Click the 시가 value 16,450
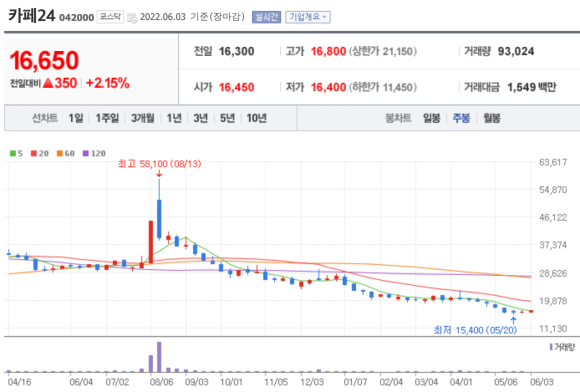The height and width of the screenshot is (392, 580). (236, 87)
